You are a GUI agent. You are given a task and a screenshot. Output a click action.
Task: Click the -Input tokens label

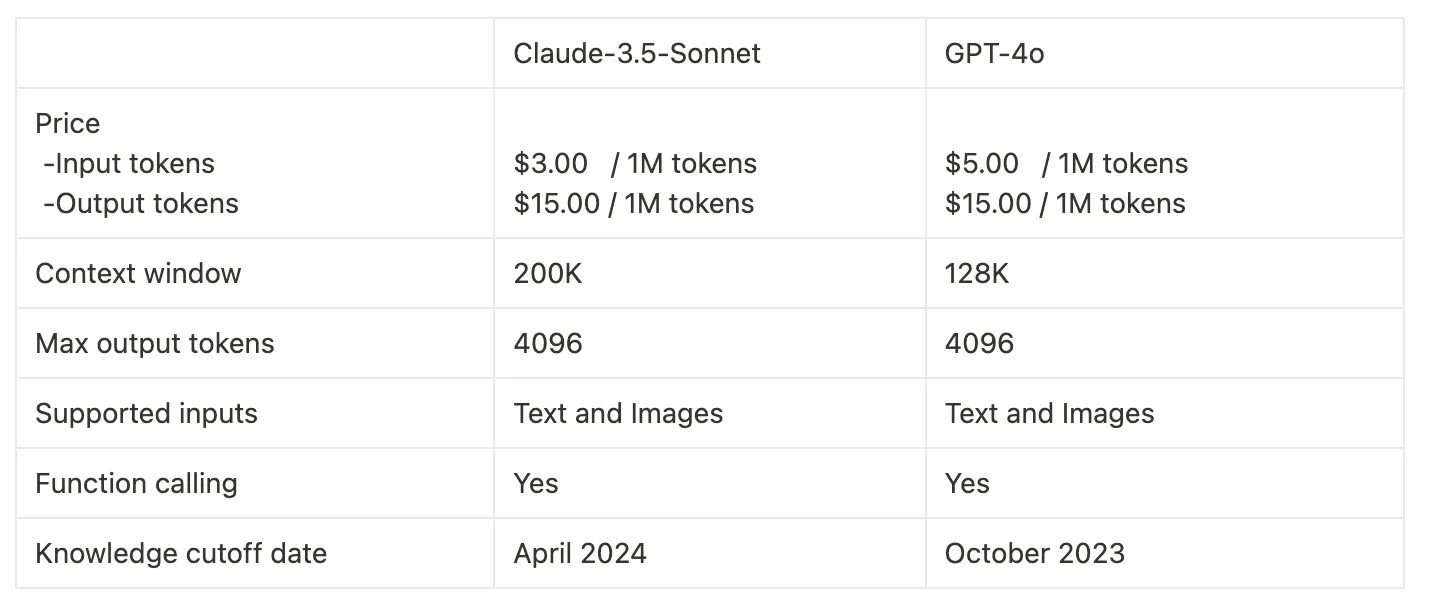(x=128, y=164)
